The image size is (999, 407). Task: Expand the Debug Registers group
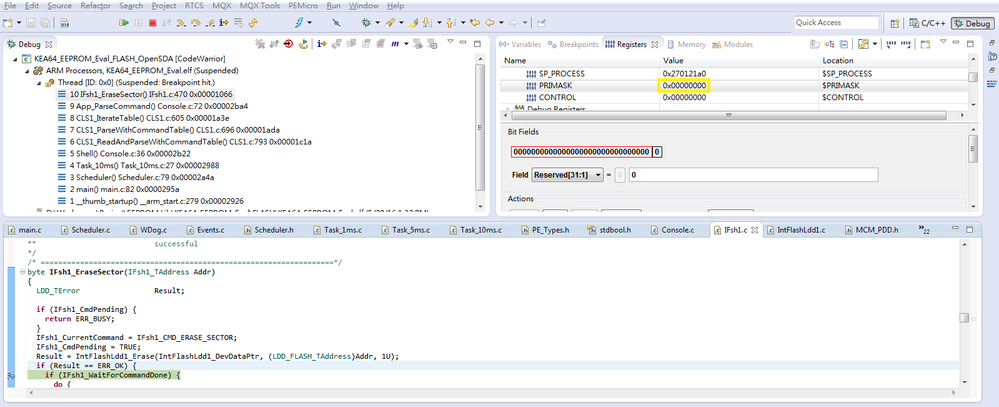[x=507, y=109]
